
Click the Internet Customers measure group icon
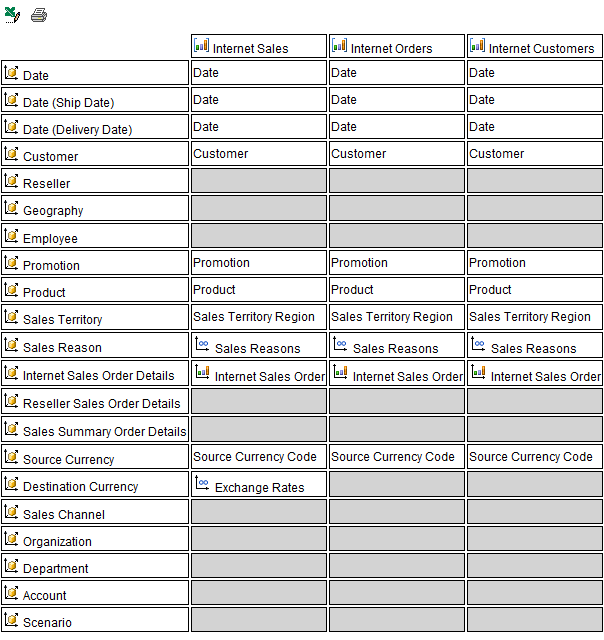[x=477, y=46]
